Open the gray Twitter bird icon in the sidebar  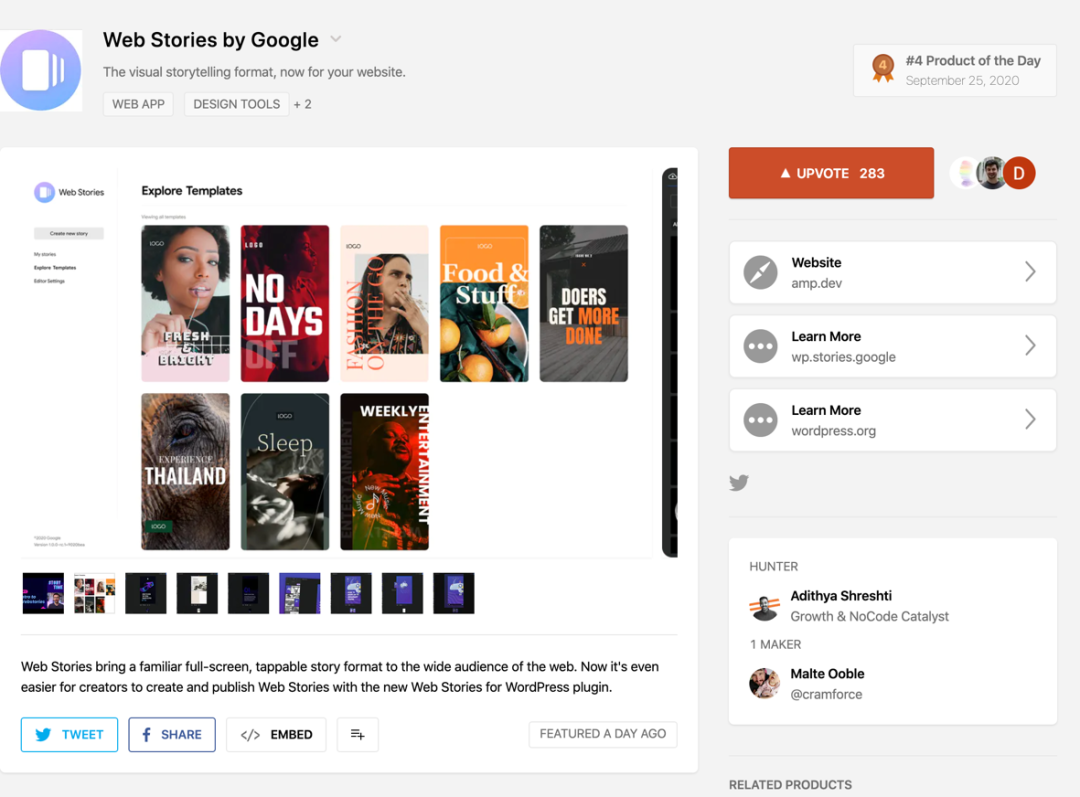point(739,482)
